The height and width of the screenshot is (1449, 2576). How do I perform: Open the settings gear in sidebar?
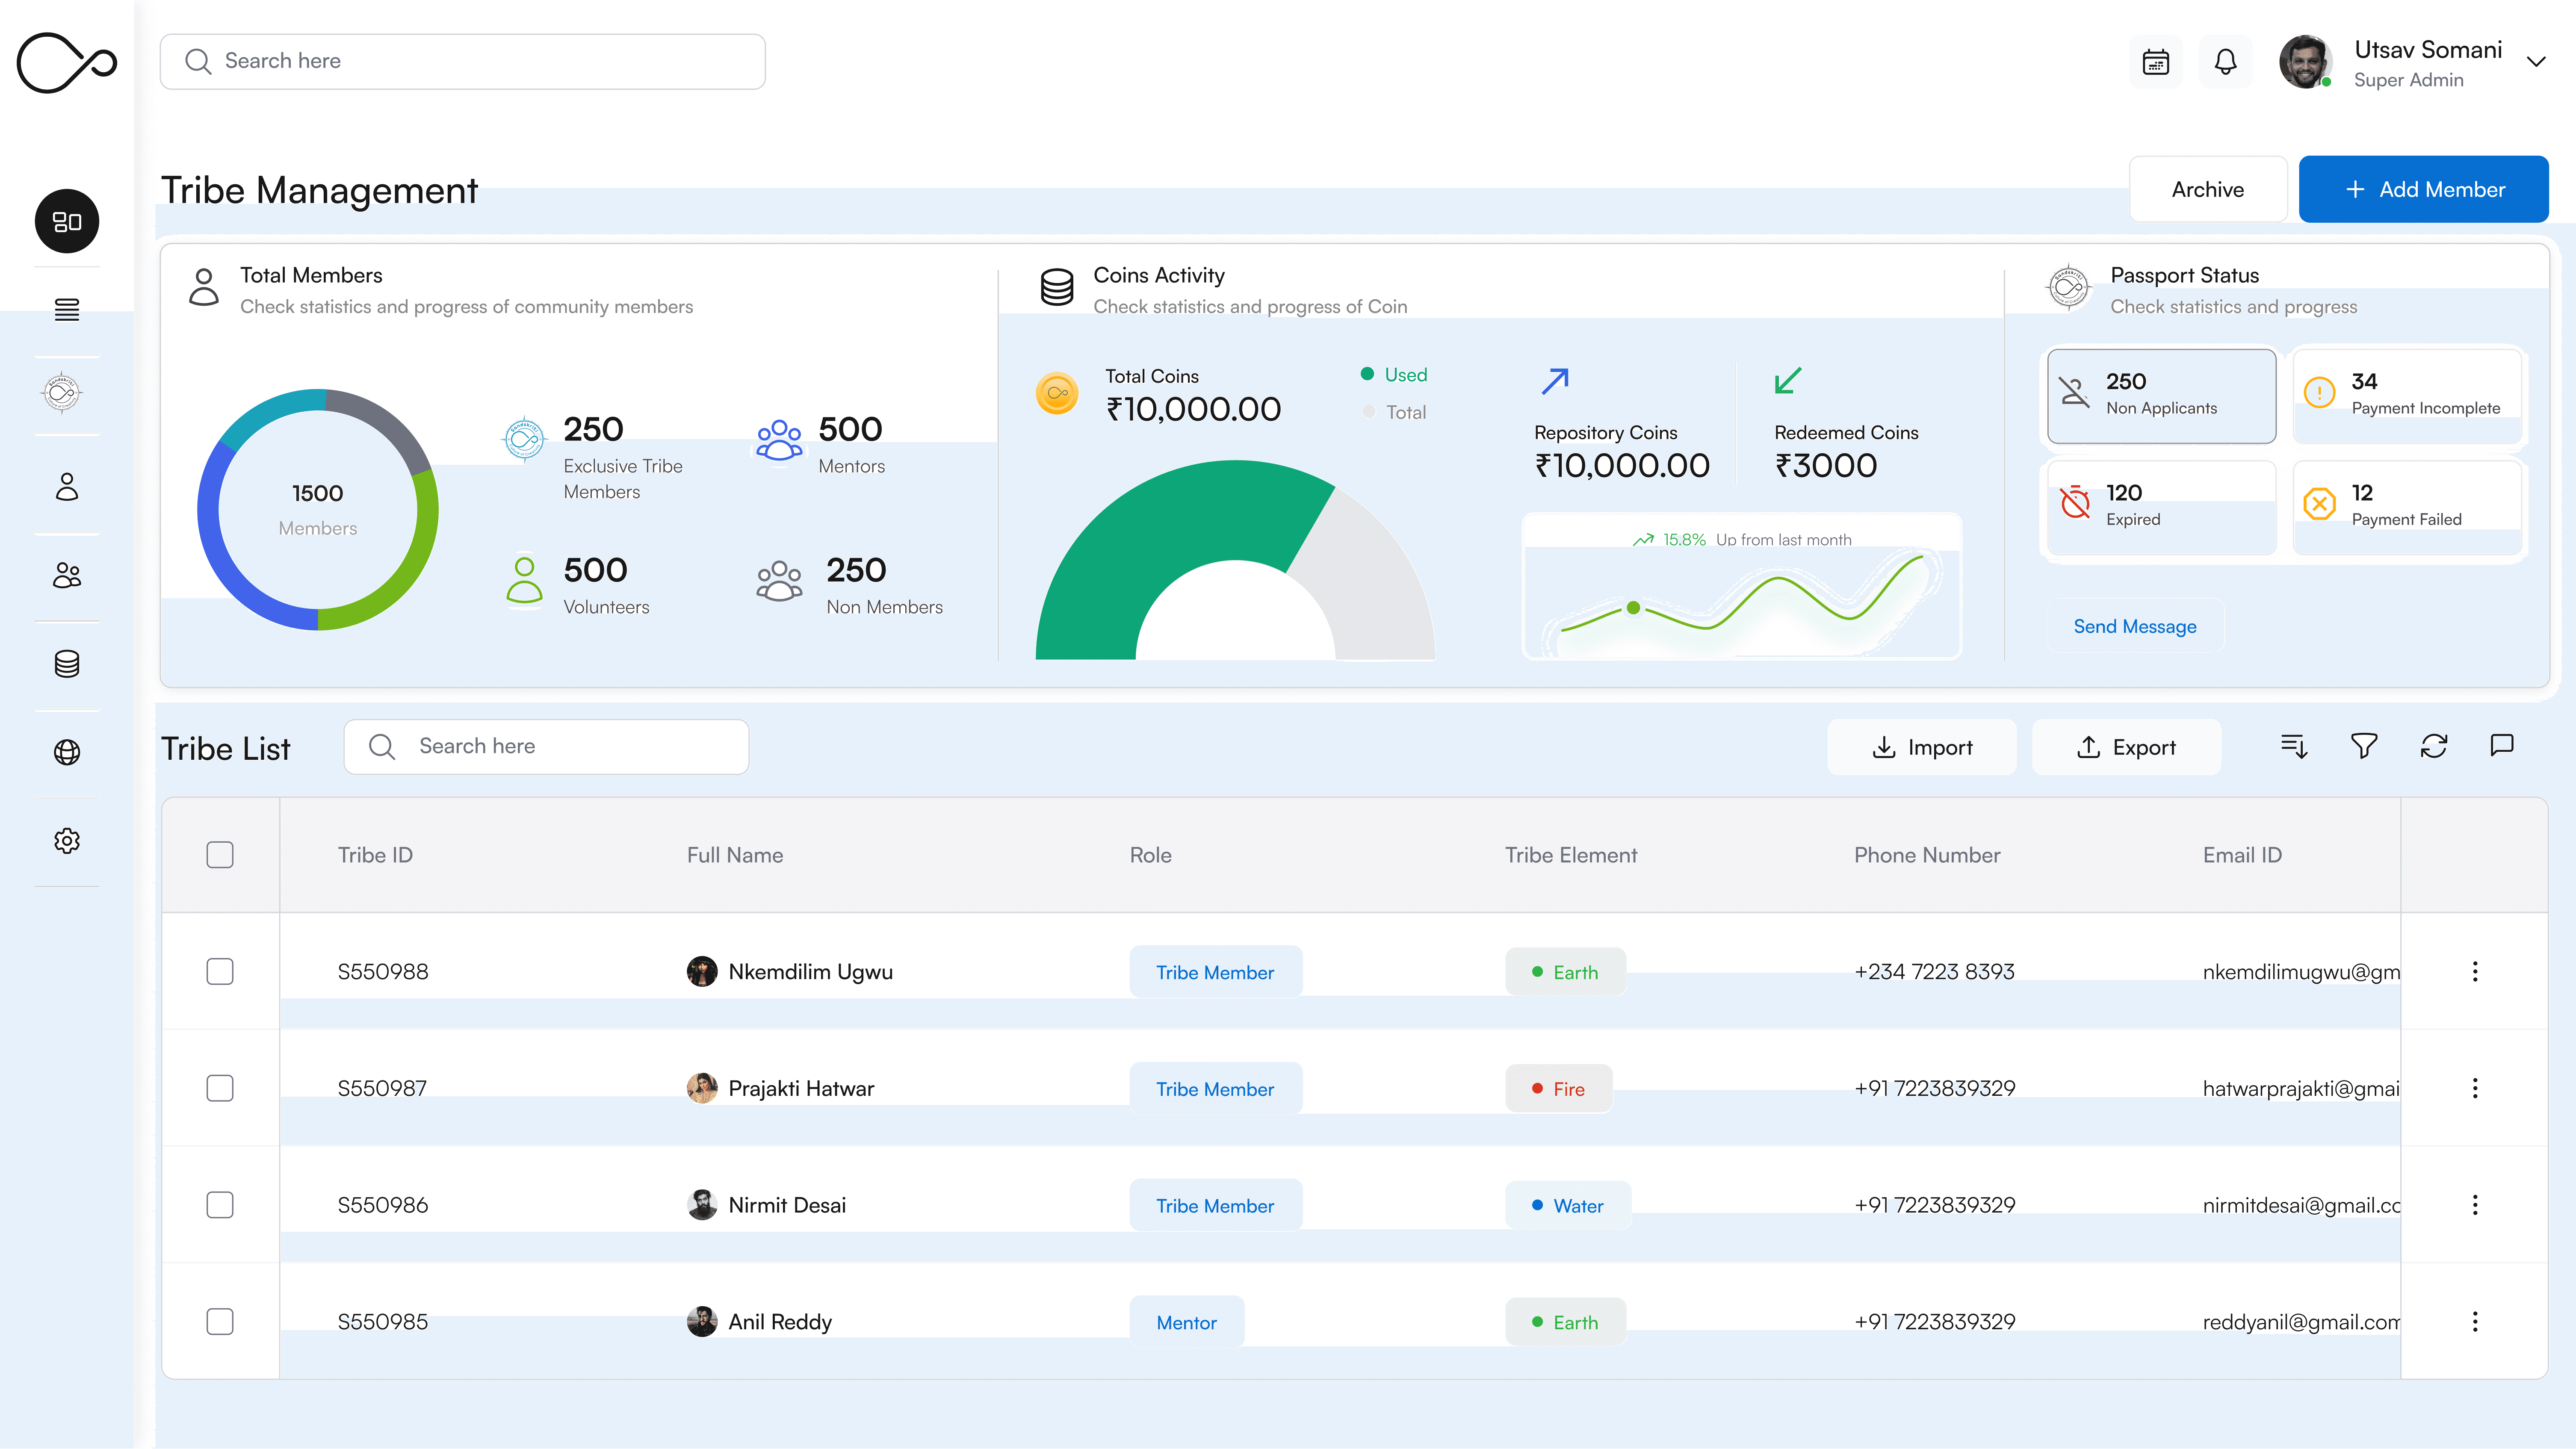67,841
